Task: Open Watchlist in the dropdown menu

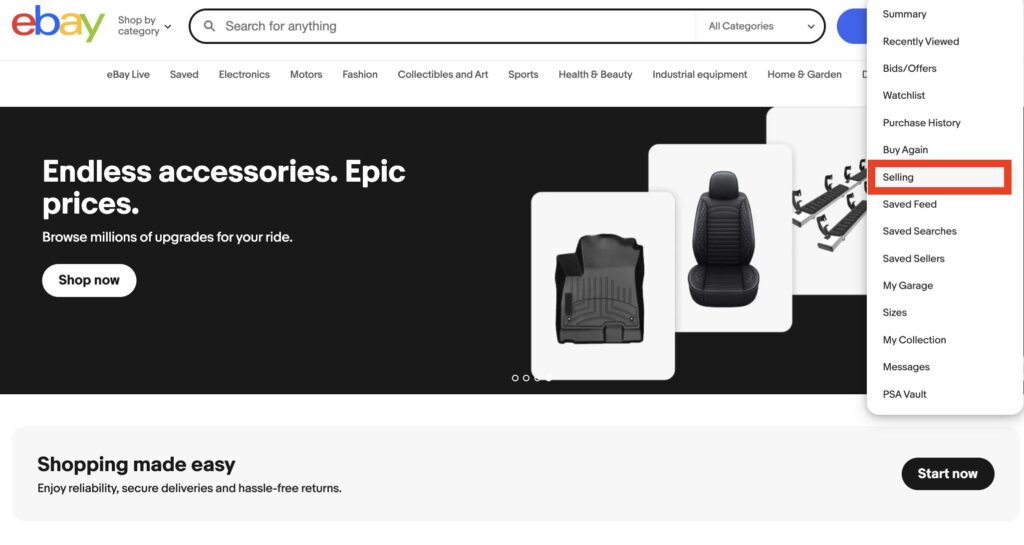Action: (903, 95)
